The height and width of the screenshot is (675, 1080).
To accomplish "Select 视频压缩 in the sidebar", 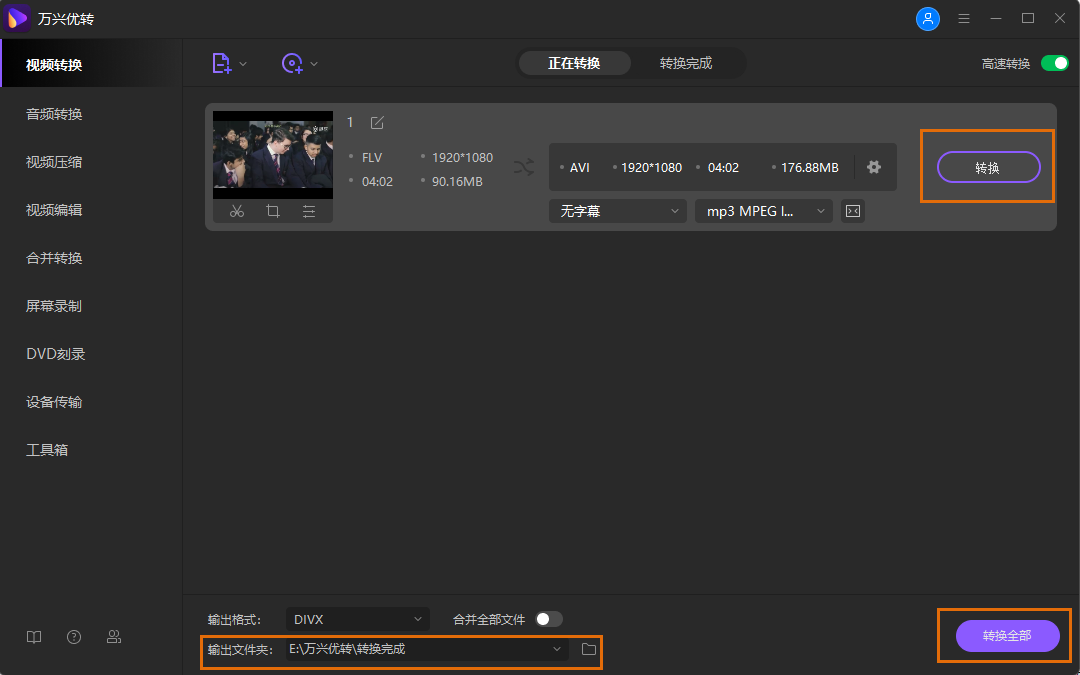I will [54, 162].
